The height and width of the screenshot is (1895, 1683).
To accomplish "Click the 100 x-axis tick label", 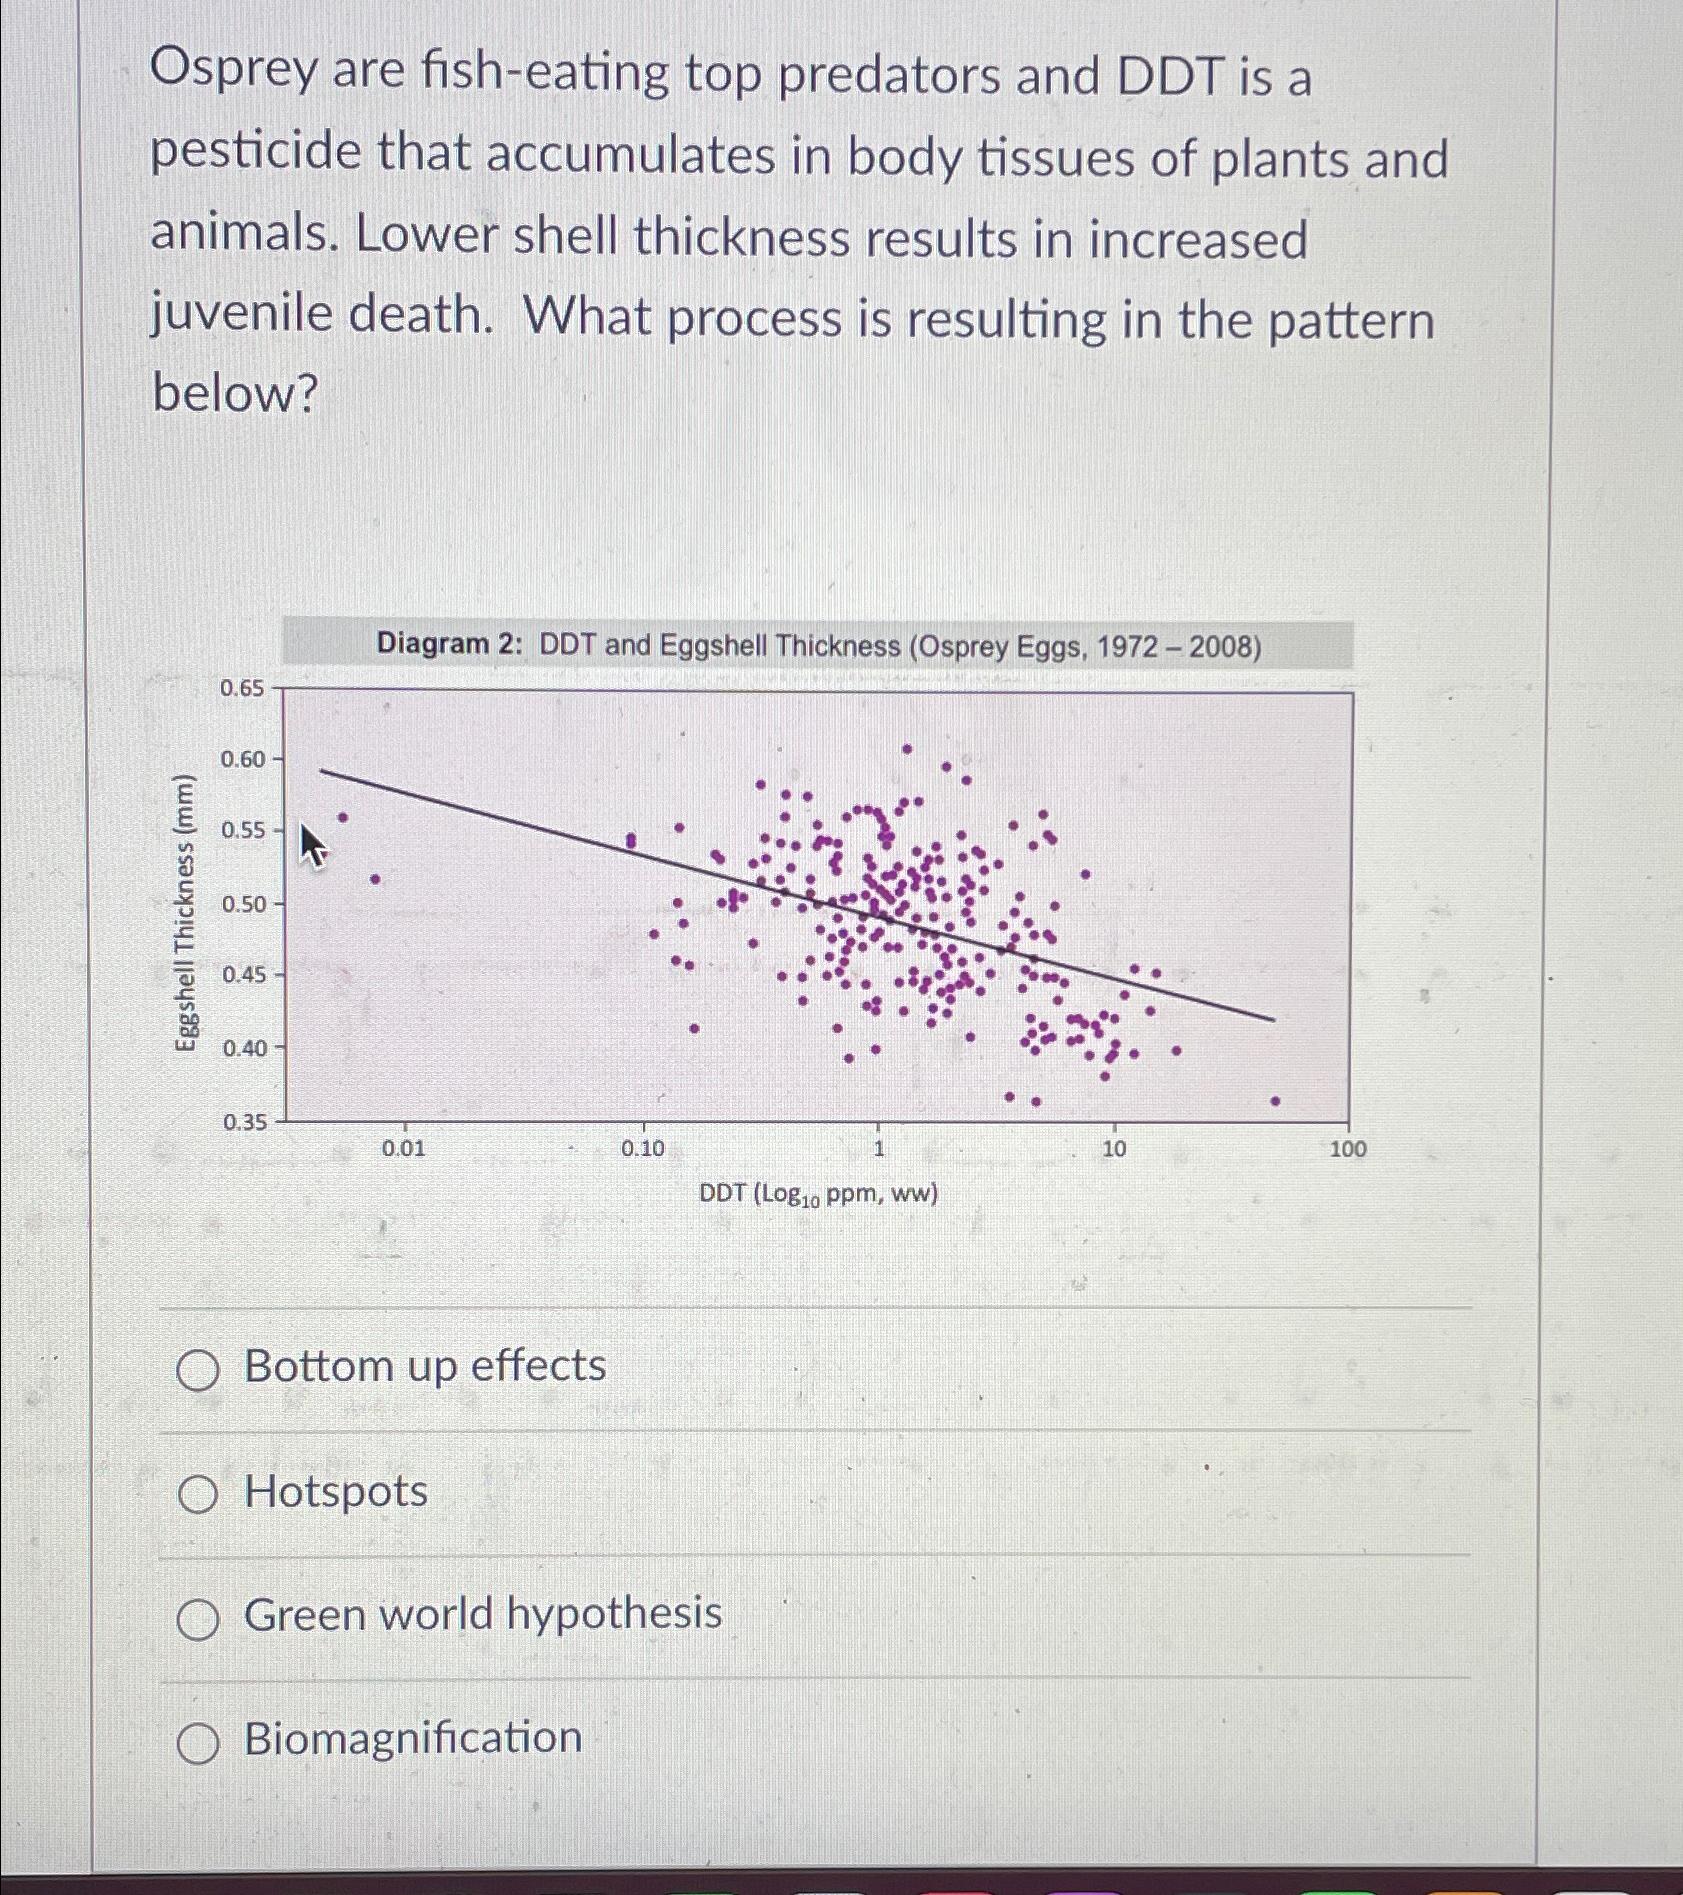I will (x=1348, y=1150).
